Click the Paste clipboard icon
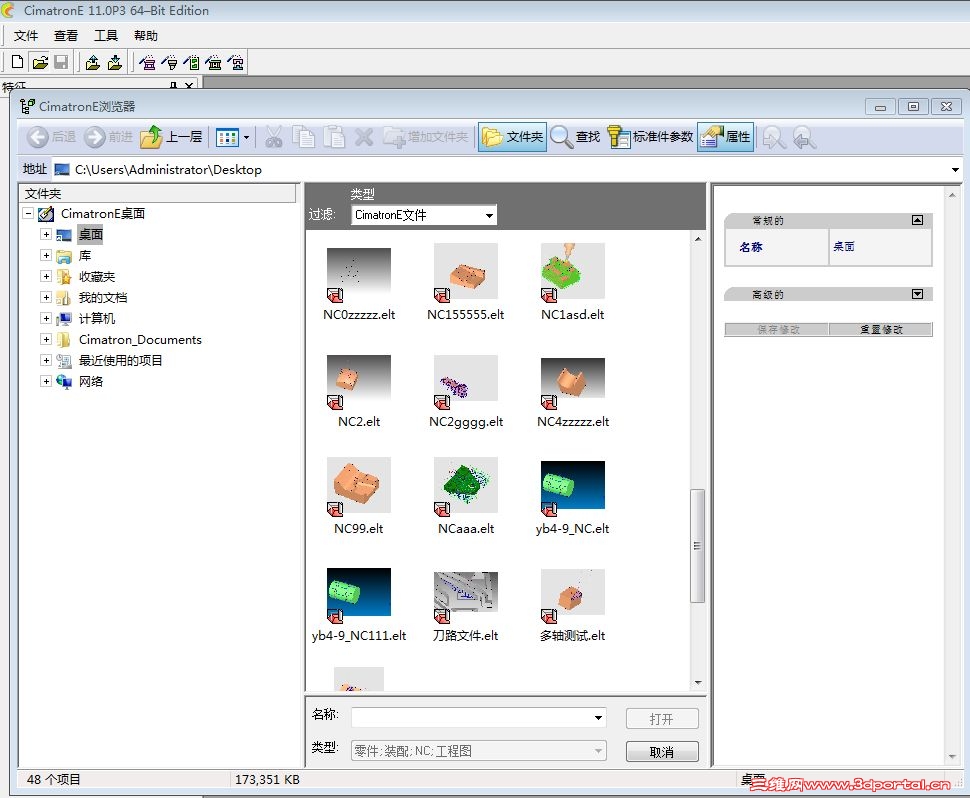The height and width of the screenshot is (798, 970). click(x=334, y=137)
